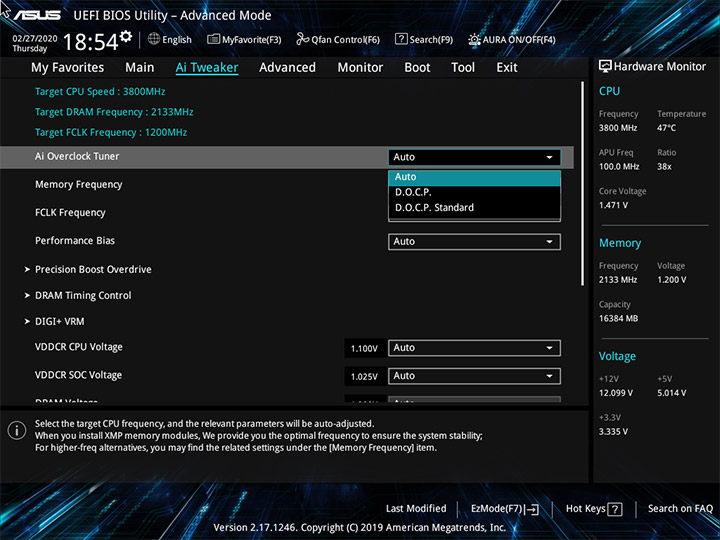Open the VDDCR CPU Voltage dropdown
This screenshot has width=720, height=540.
[x=474, y=348]
